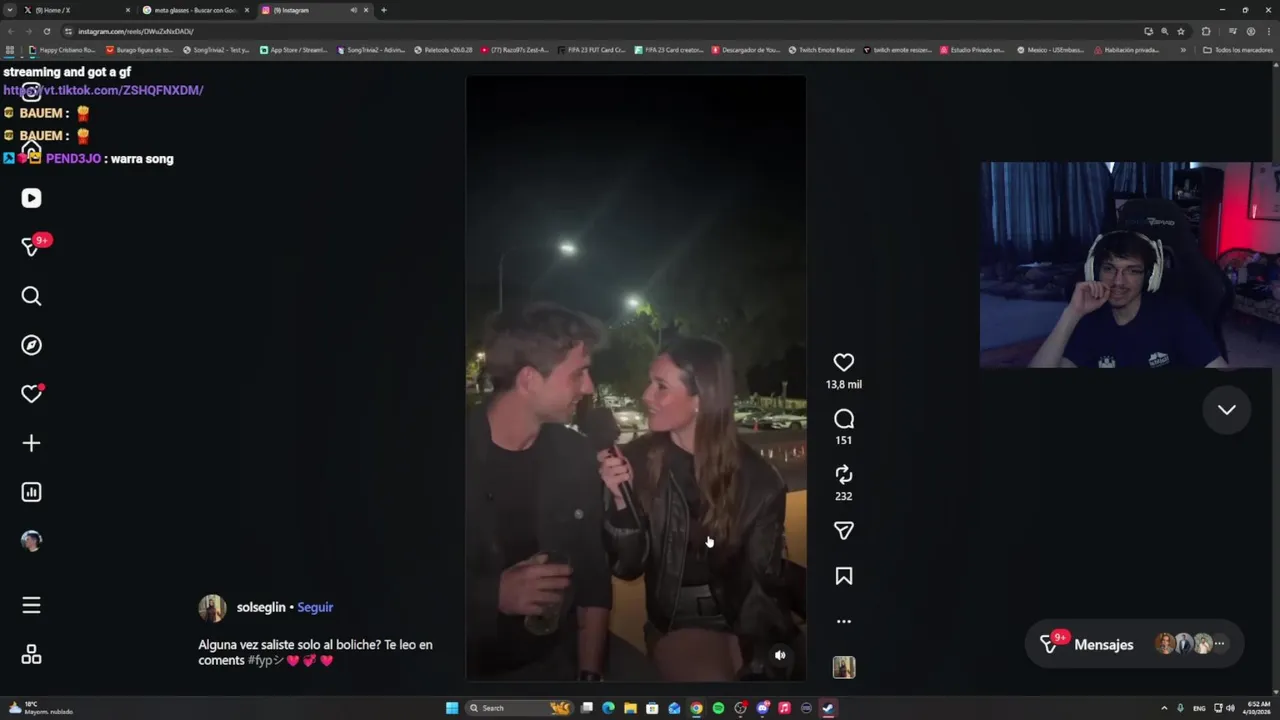This screenshot has height=720, width=1280.
Task: Open options dots in Mensajes panel
Action: point(1219,644)
